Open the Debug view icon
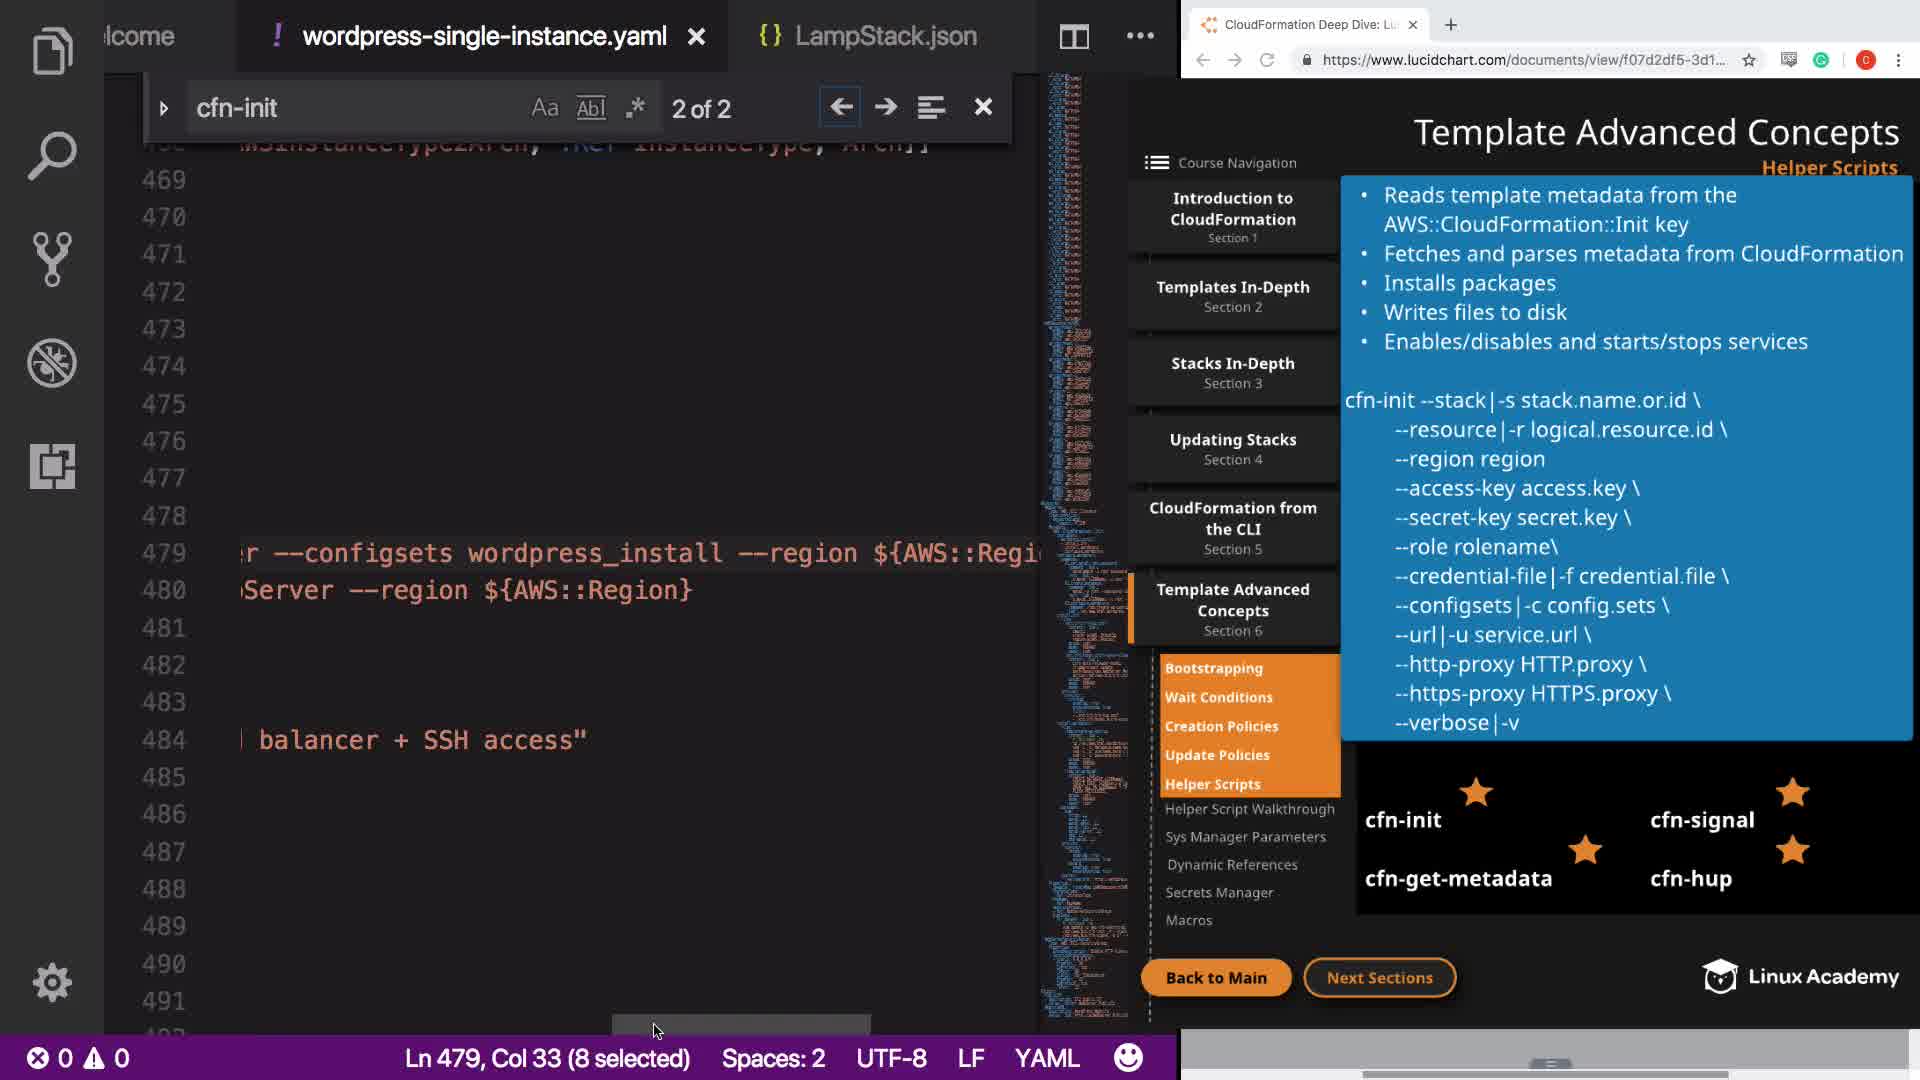The width and height of the screenshot is (1920, 1080). 52,363
